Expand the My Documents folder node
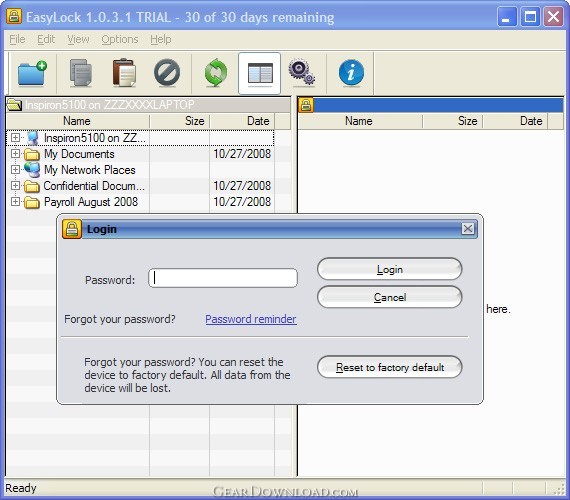The height and width of the screenshot is (500, 570). coord(15,153)
